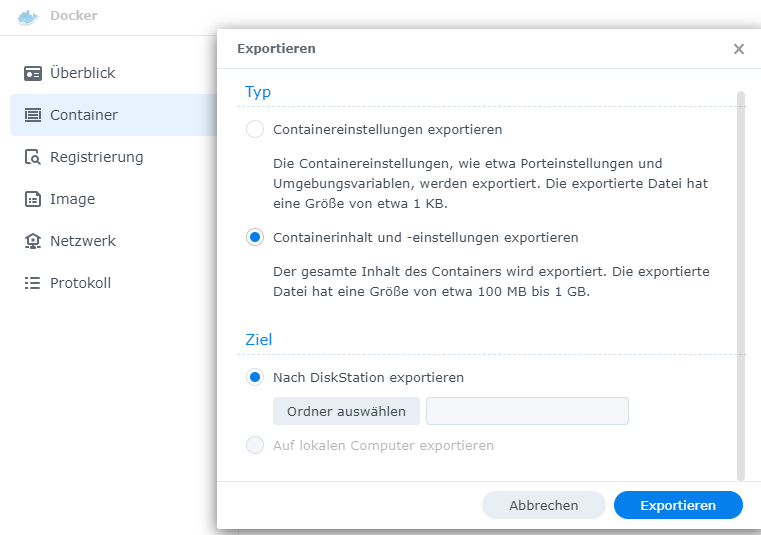
Task: Click the Überblick sidebar icon
Action: tap(33, 73)
